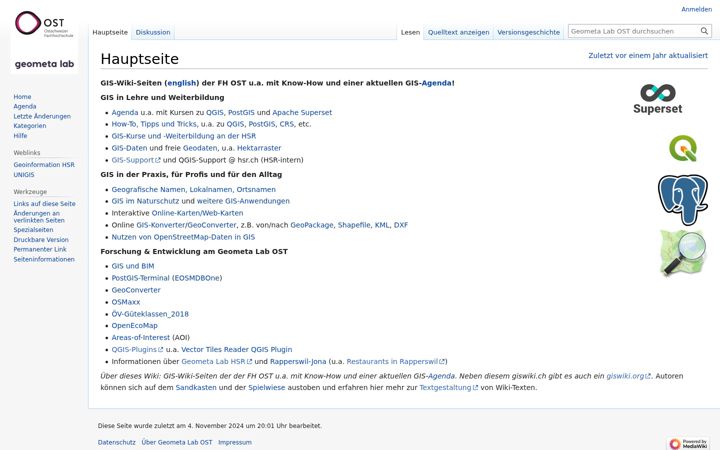Click the search magnifier icon

tap(704, 31)
